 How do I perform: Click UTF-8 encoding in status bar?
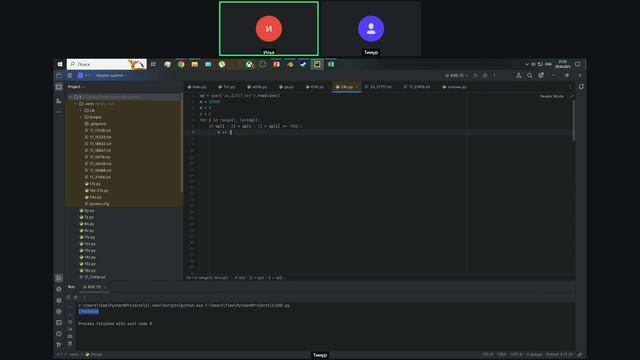click(x=516, y=354)
